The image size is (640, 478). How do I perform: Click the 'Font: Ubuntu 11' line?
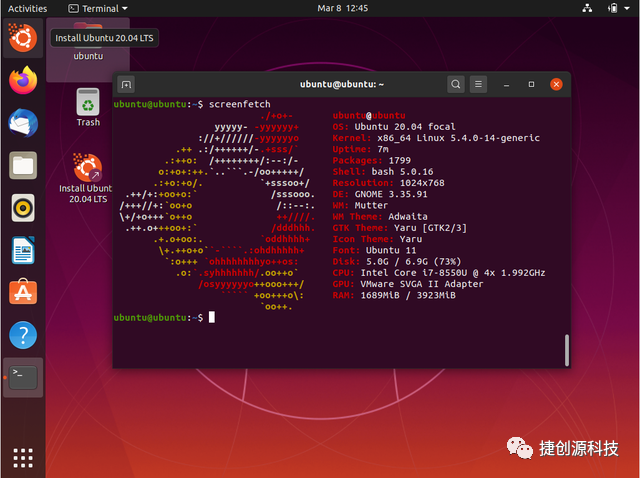(x=374, y=250)
